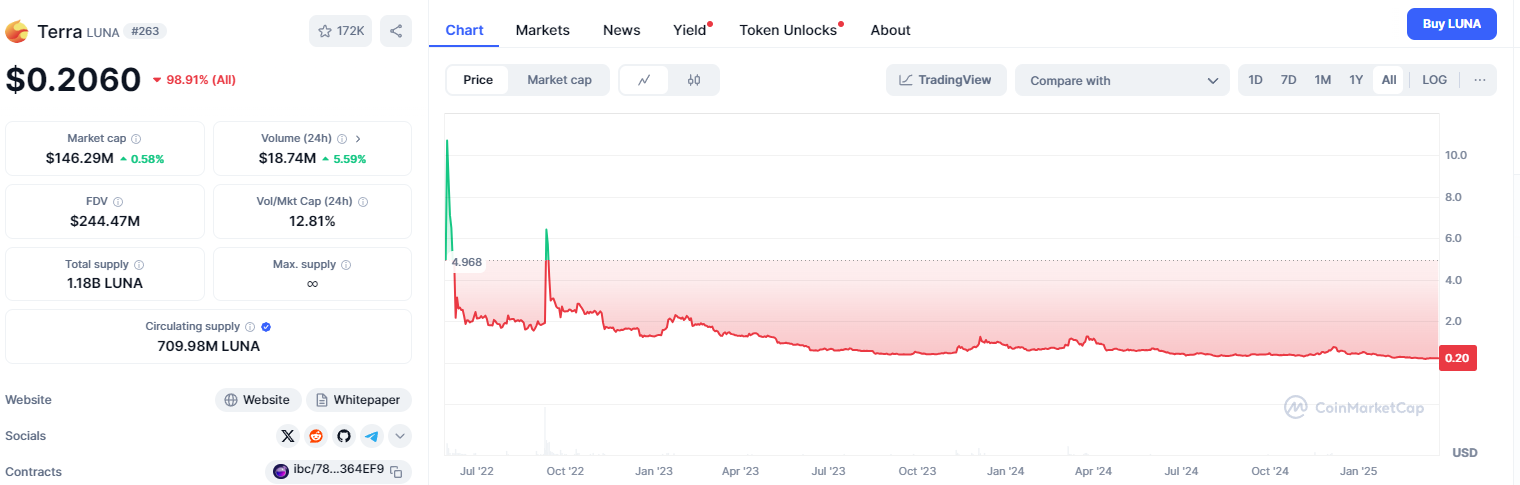Click the $18.74M volume value
This screenshot has height=485, width=1520.
point(287,158)
